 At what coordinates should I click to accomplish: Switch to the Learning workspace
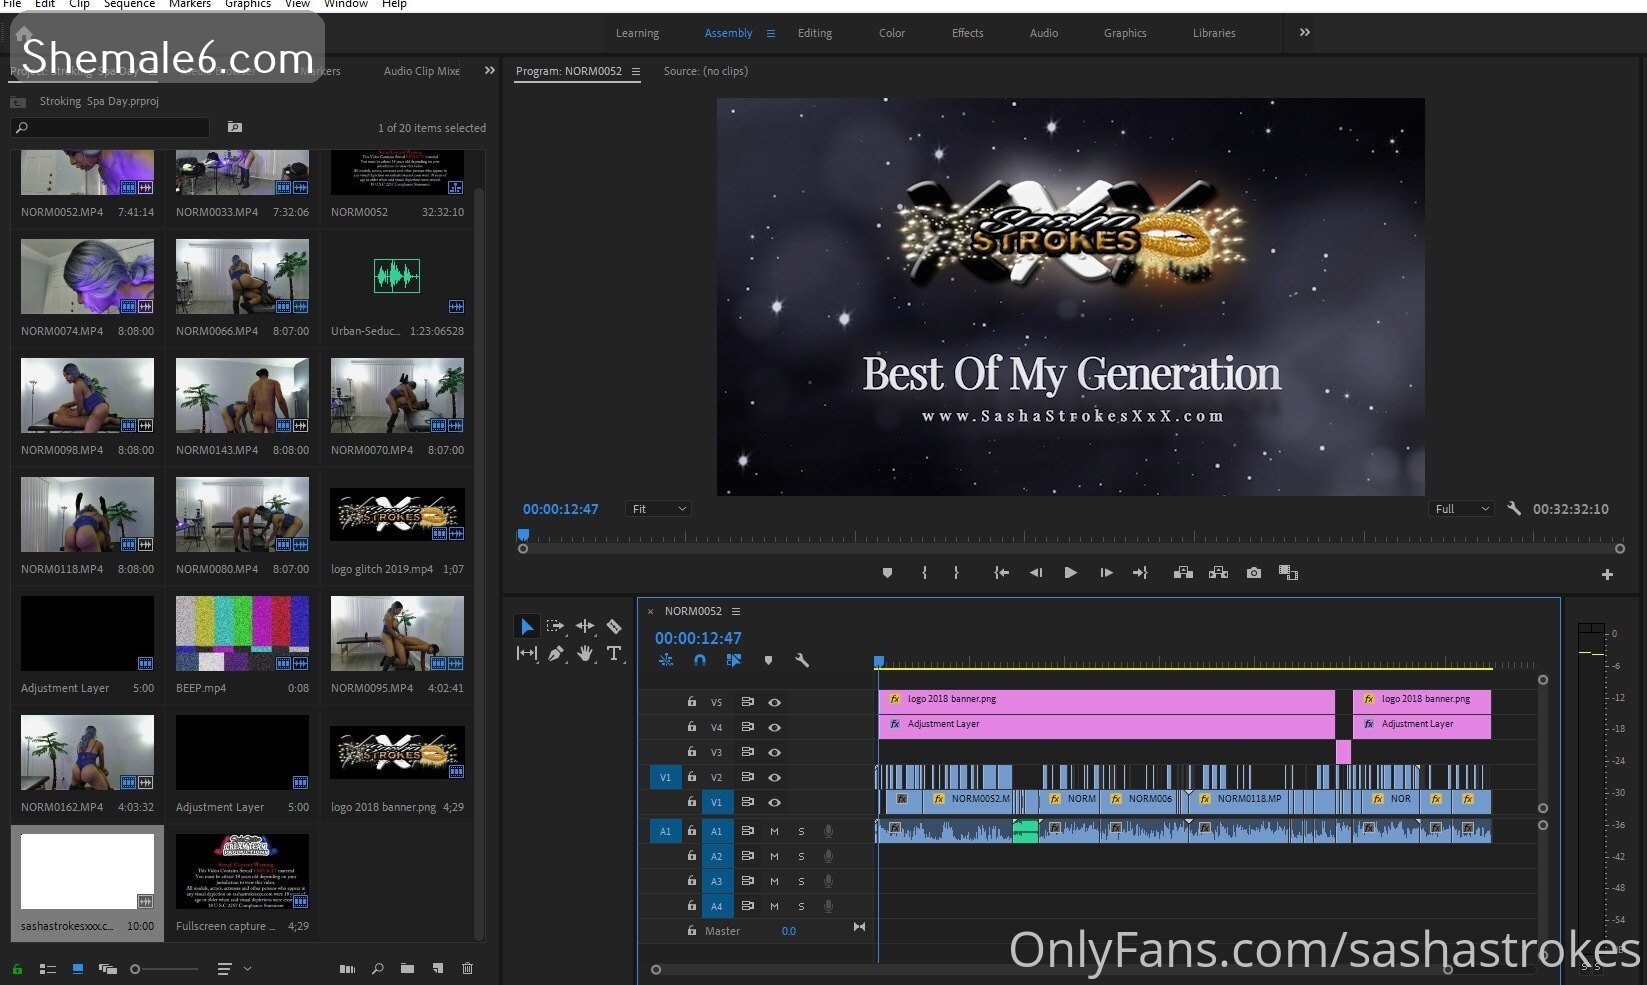[637, 33]
